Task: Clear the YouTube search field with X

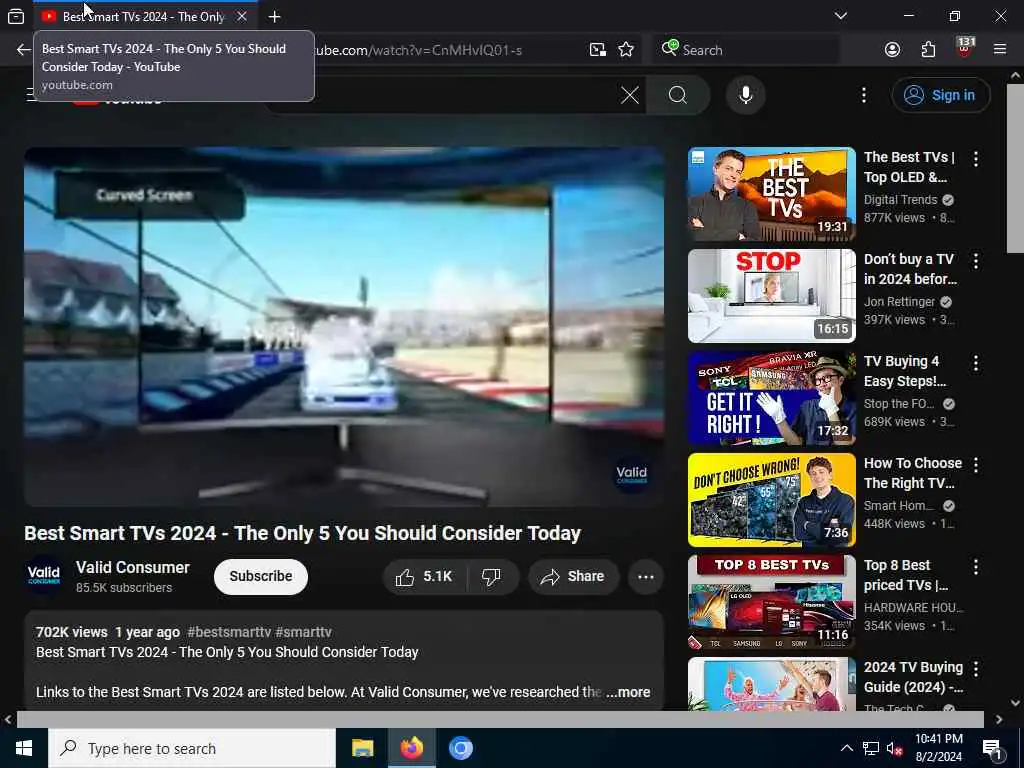Action: pos(630,95)
